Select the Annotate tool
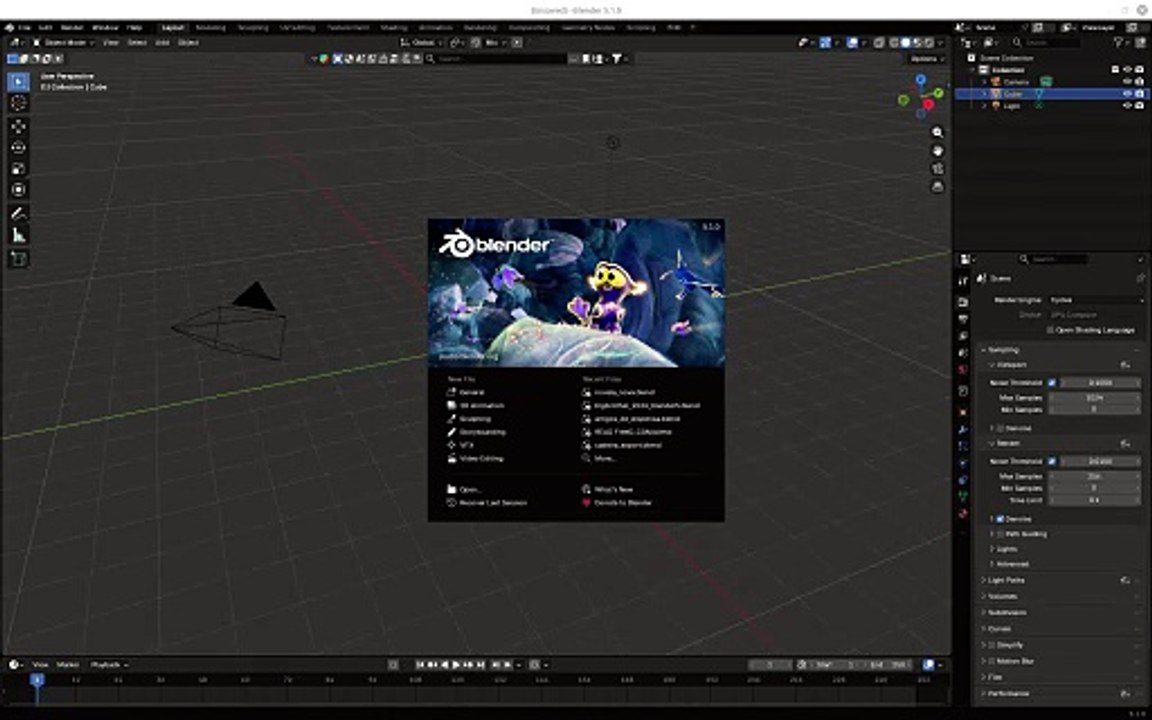 click(18, 214)
